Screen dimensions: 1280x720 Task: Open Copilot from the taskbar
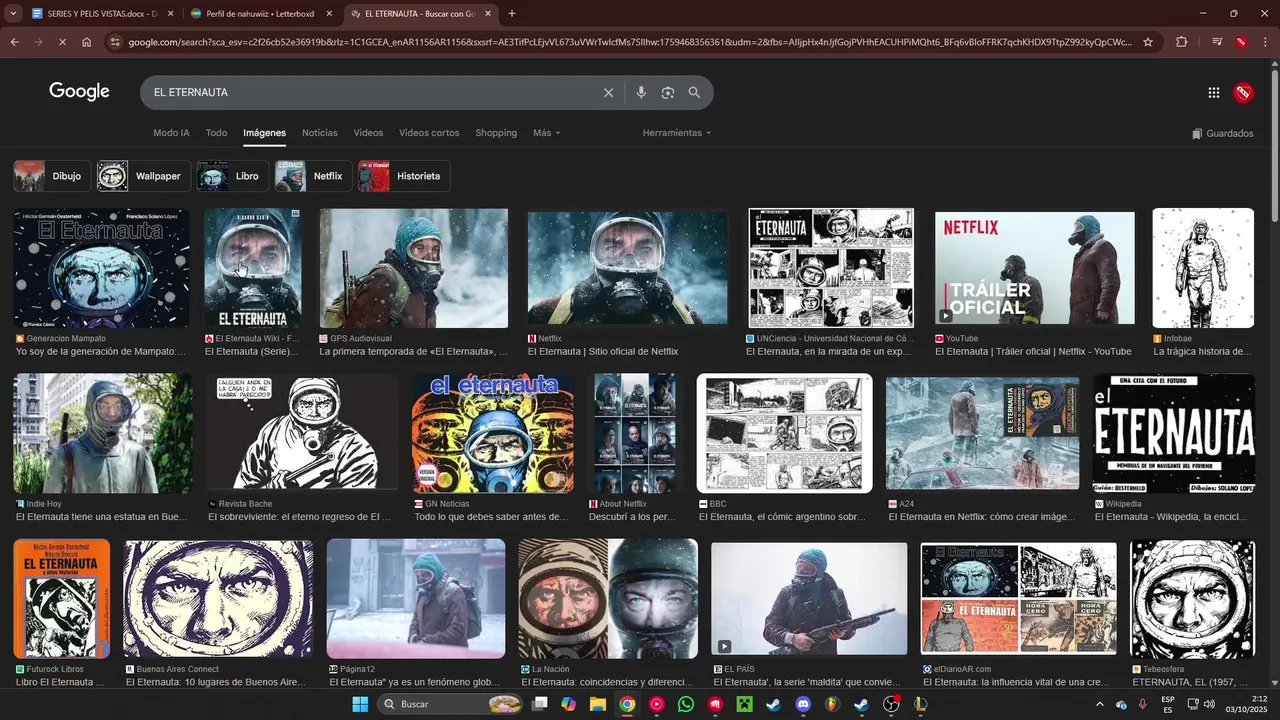point(569,704)
